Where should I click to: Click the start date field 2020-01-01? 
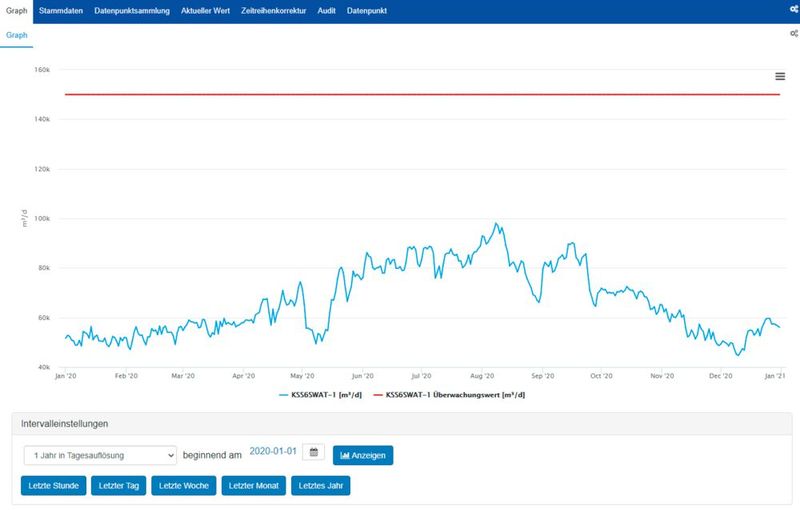coord(272,453)
